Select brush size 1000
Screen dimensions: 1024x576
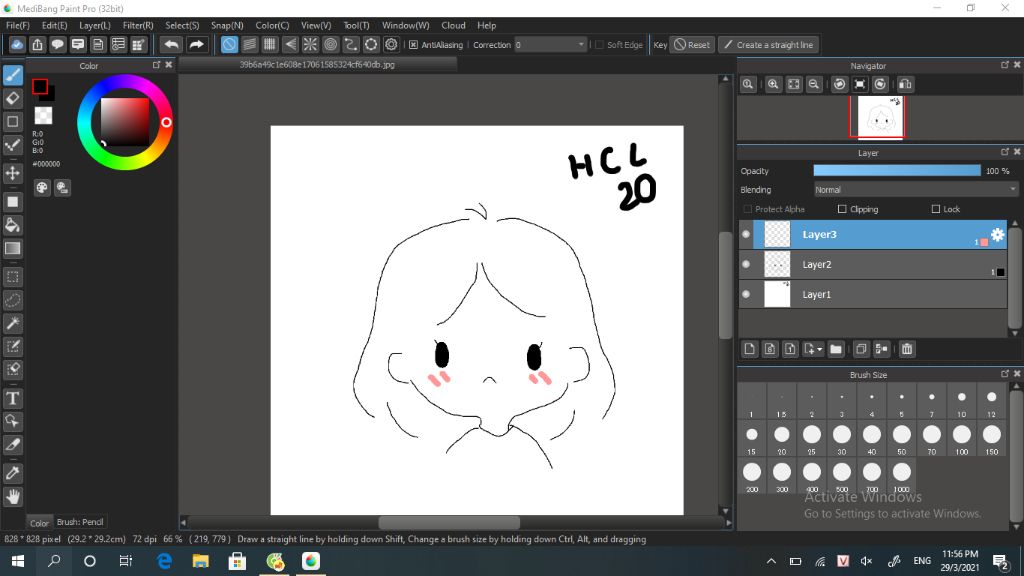tap(901, 477)
